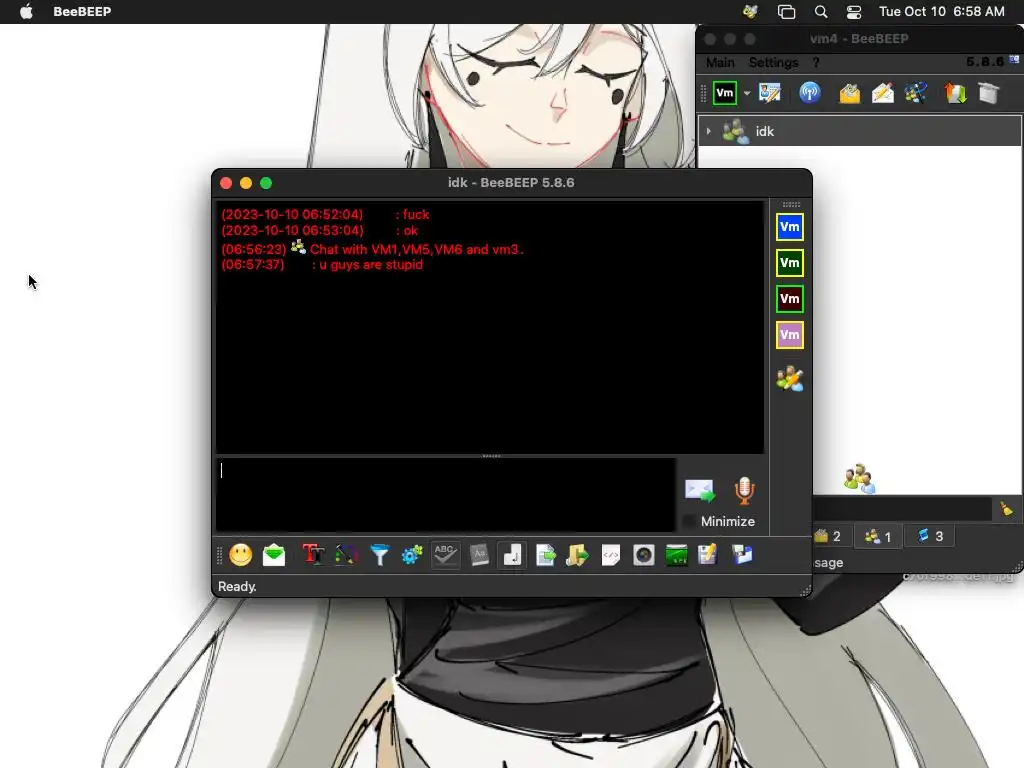Click the message input field
Viewport: 1024px width, 768px height.
click(x=445, y=494)
